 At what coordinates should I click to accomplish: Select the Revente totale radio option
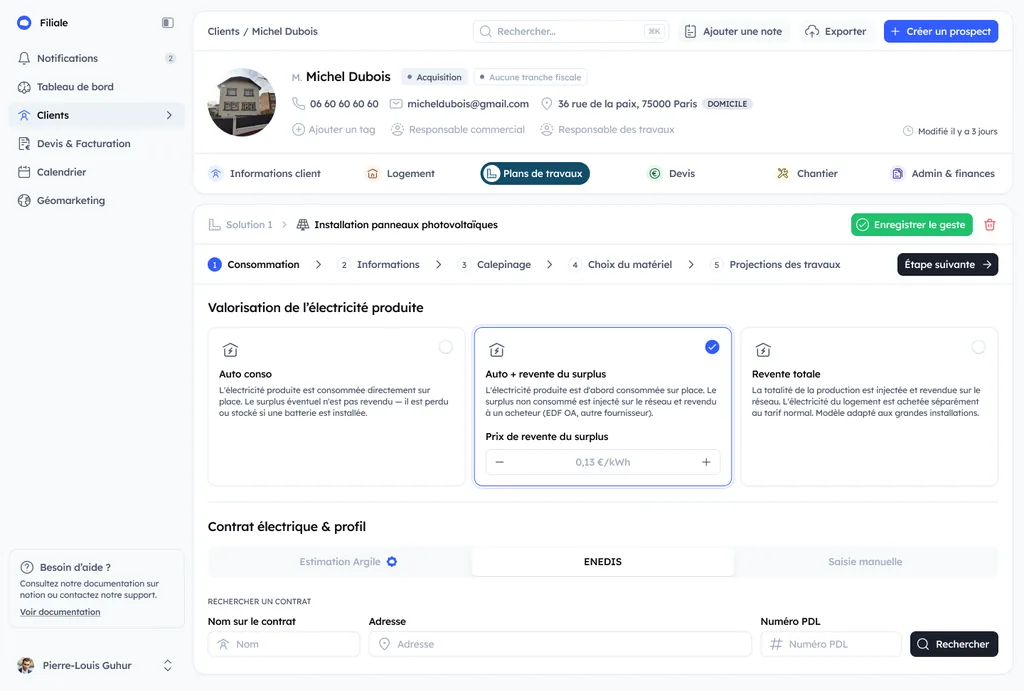[978, 347]
